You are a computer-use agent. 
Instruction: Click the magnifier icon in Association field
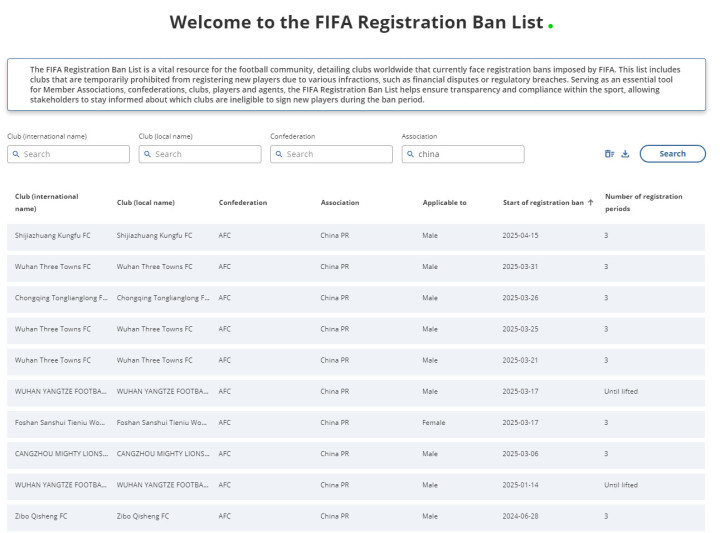coord(411,154)
